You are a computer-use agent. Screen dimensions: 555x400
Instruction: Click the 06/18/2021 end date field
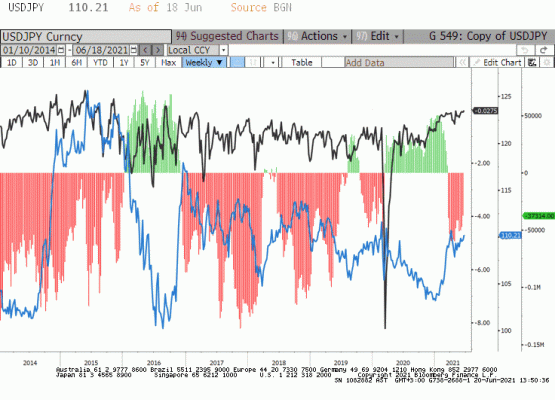(102, 50)
